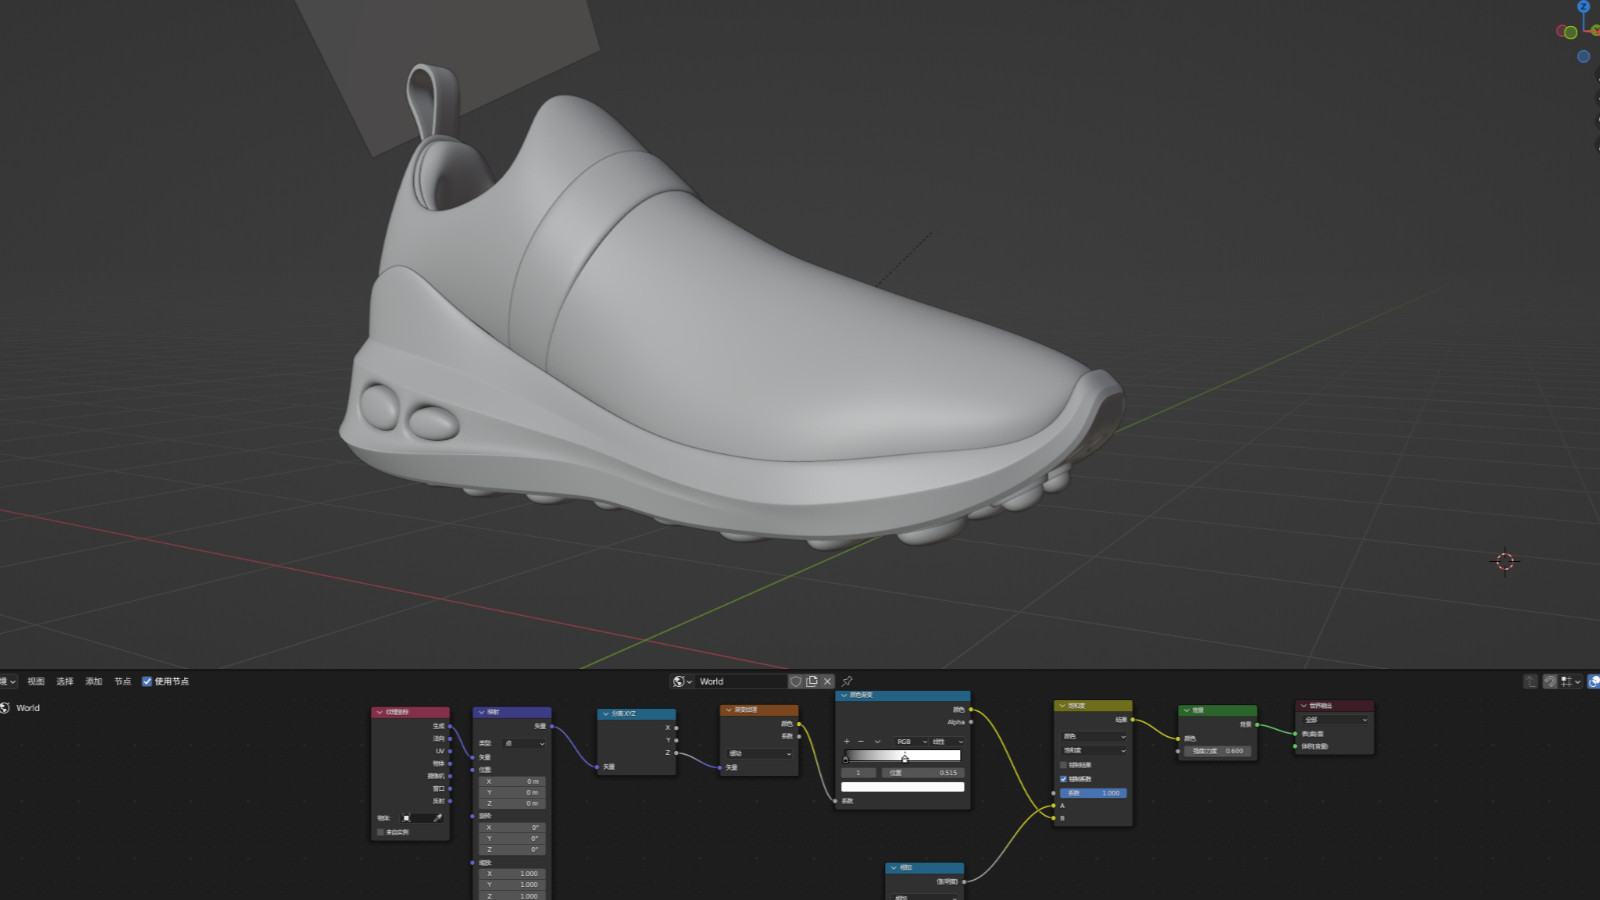The height and width of the screenshot is (900, 1600).
Task: Click the minus icon to remove color stop
Action: click(861, 742)
